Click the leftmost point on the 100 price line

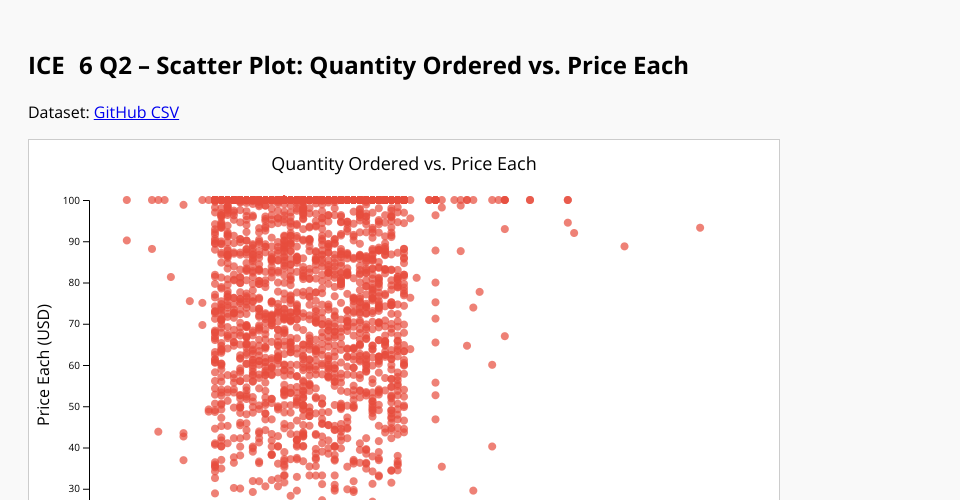click(x=127, y=200)
